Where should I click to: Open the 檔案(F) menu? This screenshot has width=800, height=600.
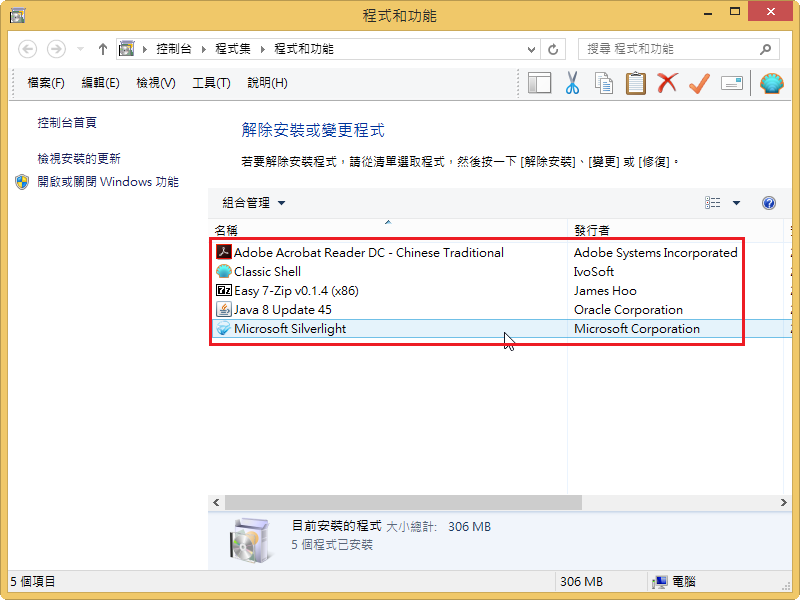46,83
